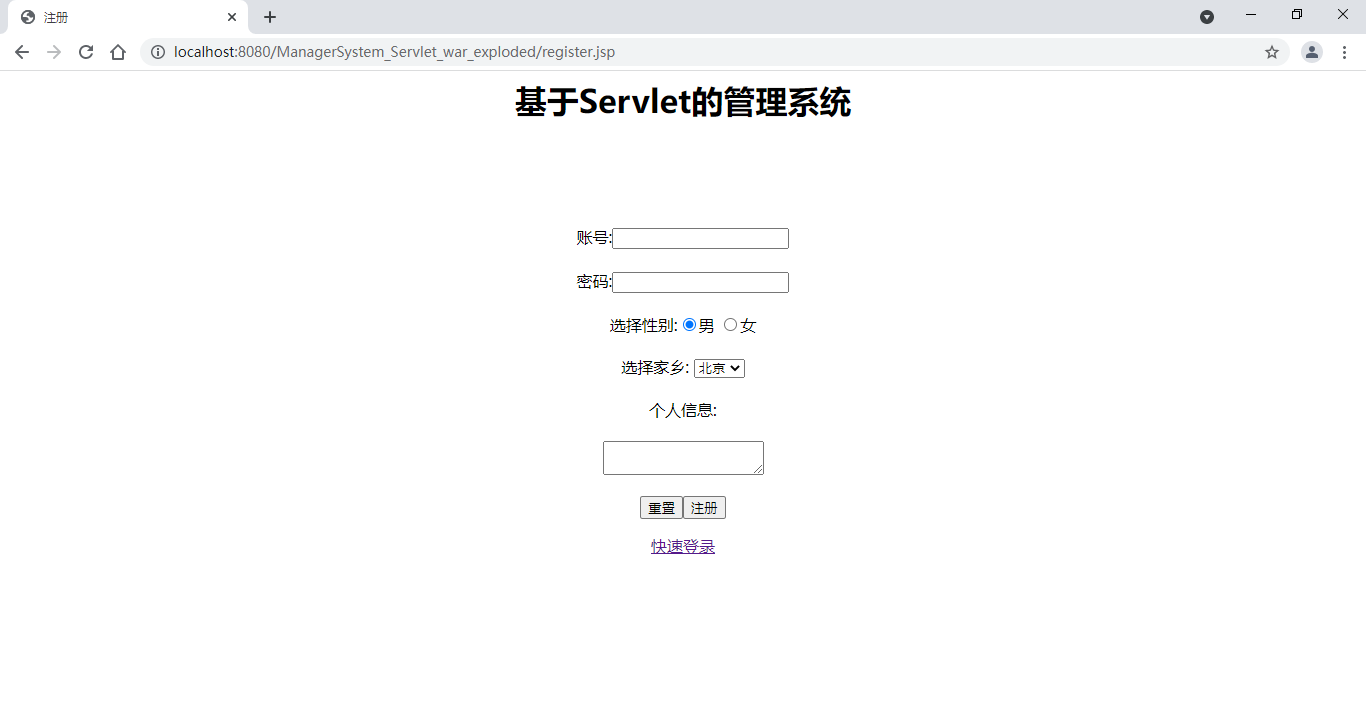Reload the register.jsp page

point(86,52)
